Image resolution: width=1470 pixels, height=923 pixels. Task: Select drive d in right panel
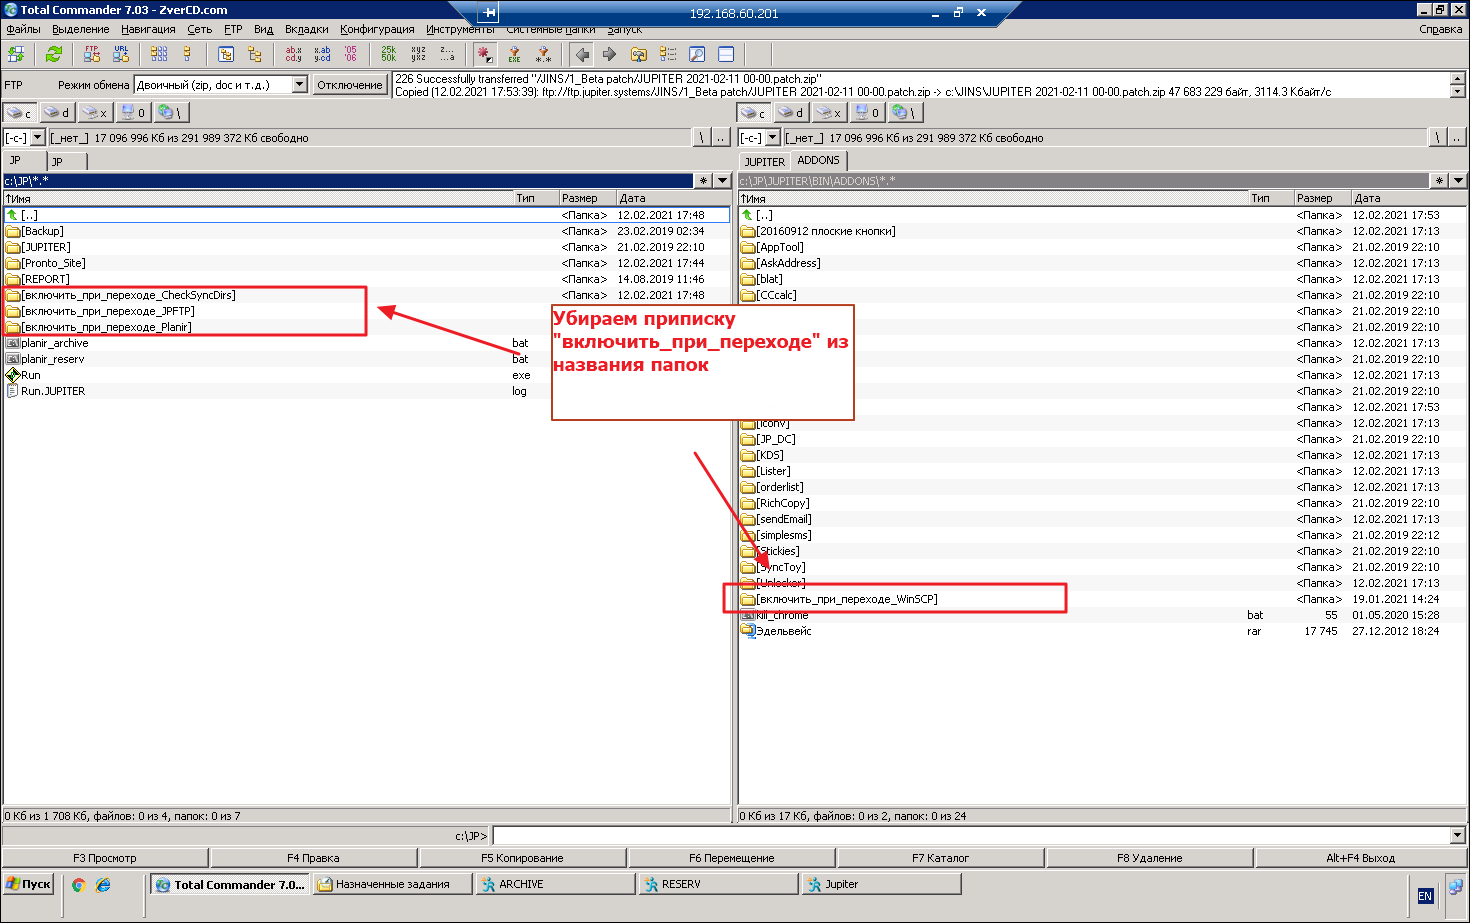[791, 113]
